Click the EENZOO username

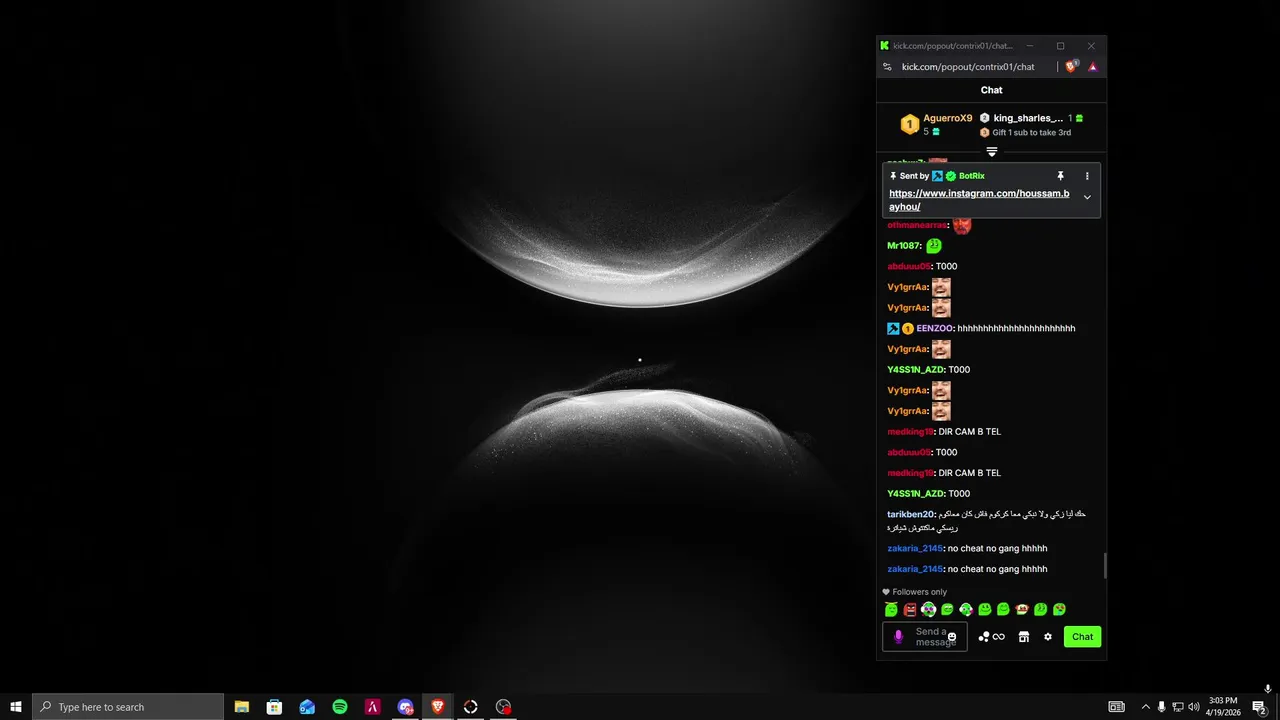[934, 328]
